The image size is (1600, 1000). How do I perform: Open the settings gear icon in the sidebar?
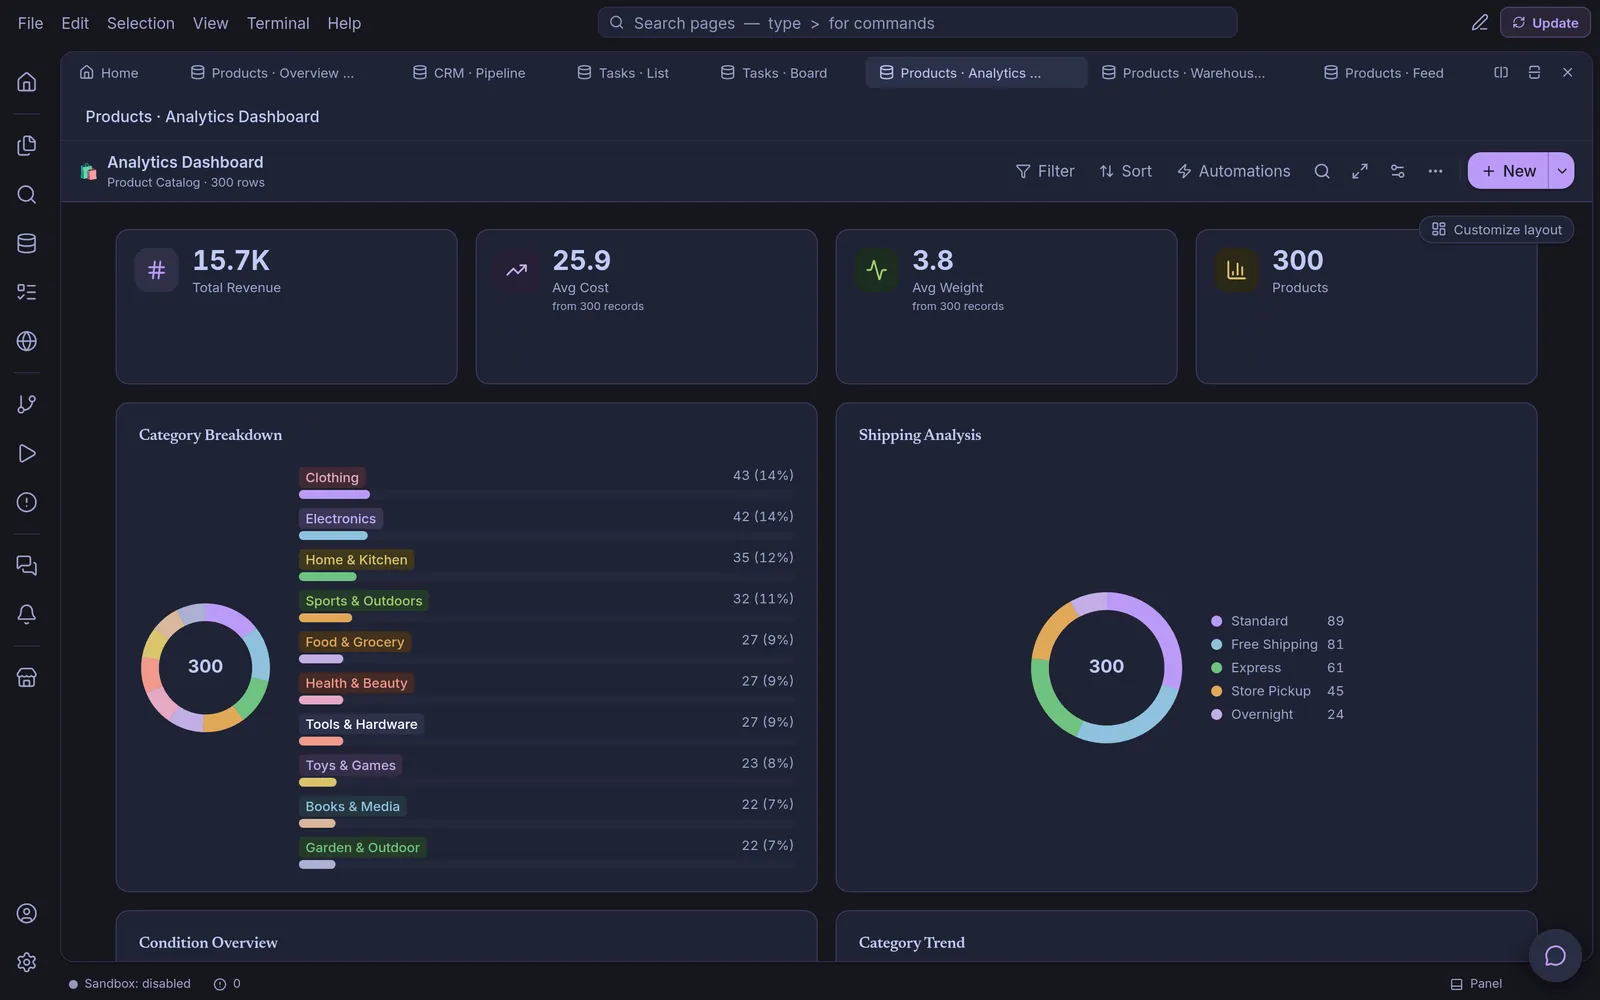click(27, 962)
